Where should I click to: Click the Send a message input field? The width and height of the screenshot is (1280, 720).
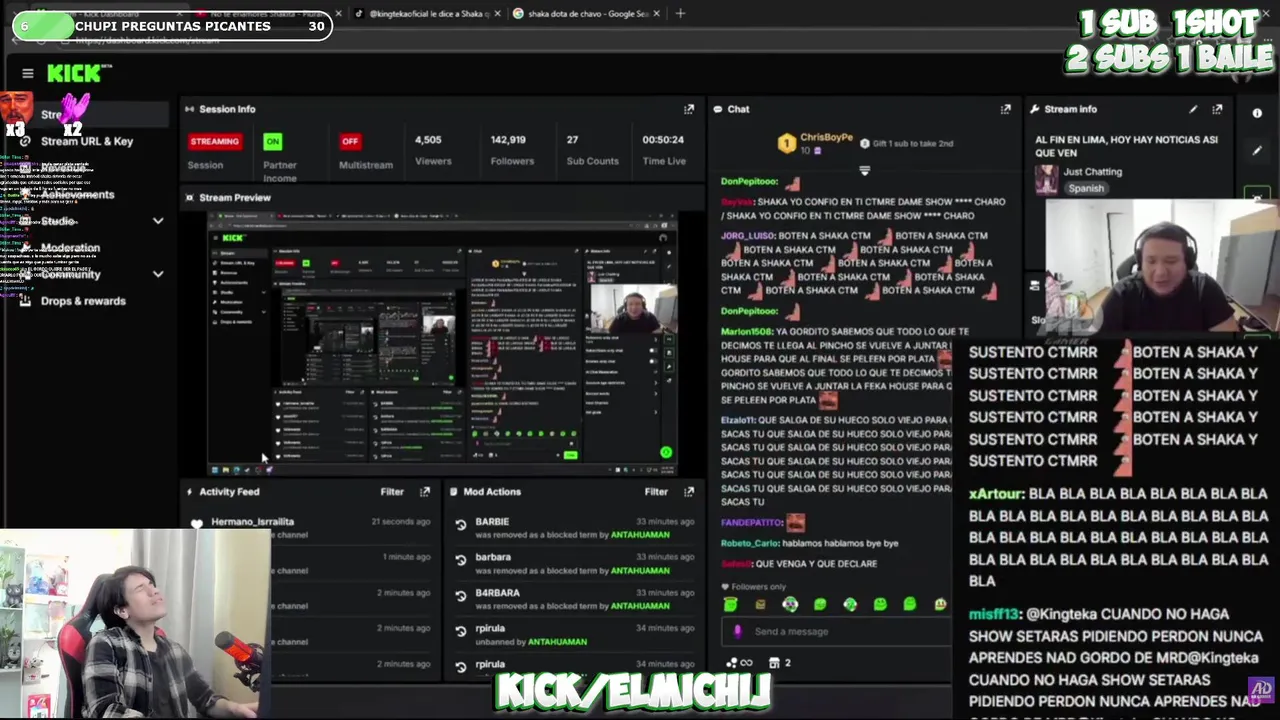[835, 631]
